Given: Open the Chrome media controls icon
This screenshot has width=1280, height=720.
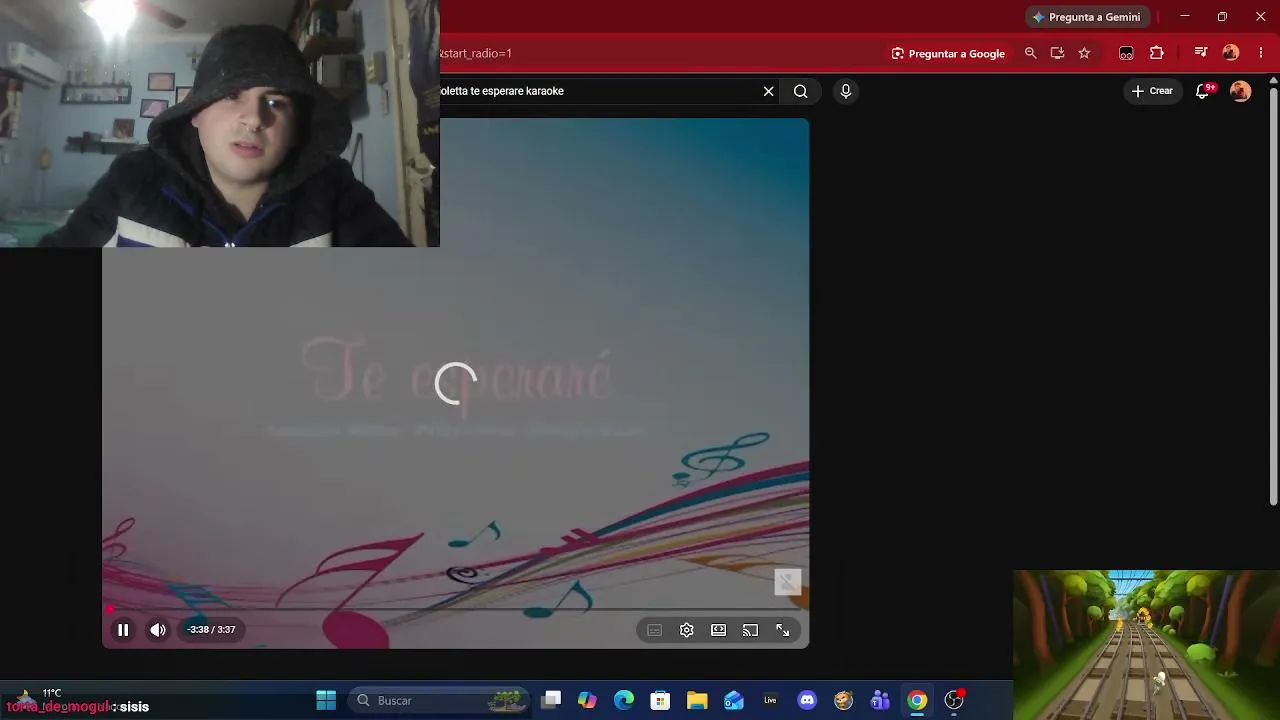Looking at the screenshot, I should tap(1201, 53).
